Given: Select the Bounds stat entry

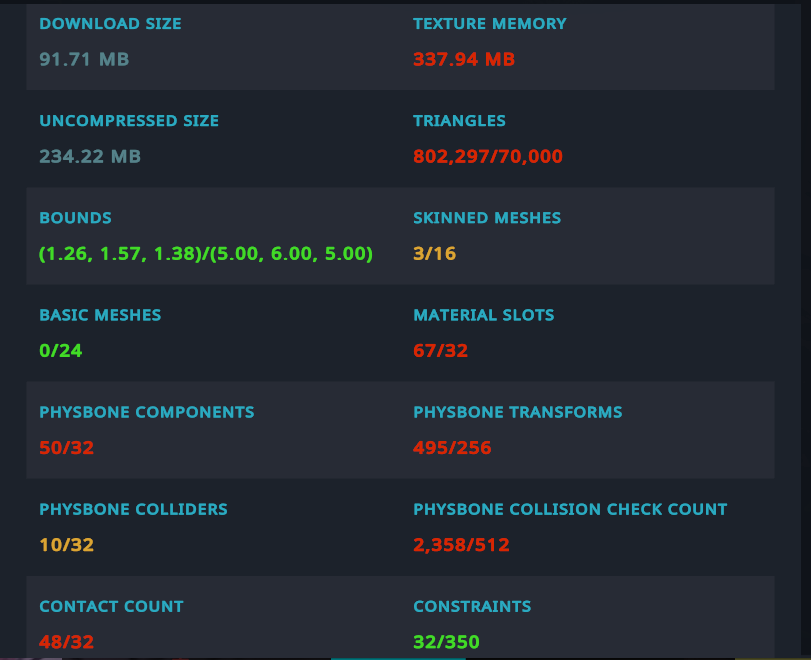Looking at the screenshot, I should pyautogui.click(x=200, y=235).
